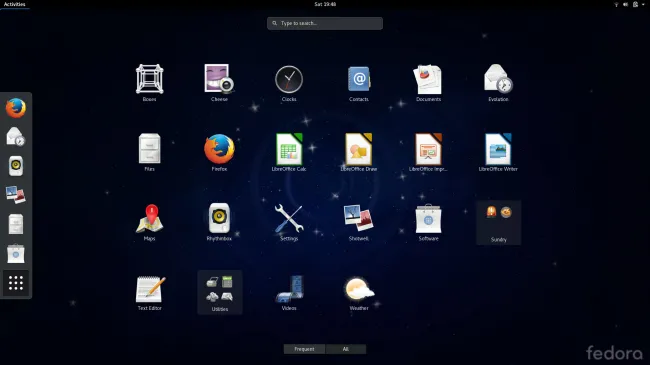
Task: Toggle the Show Applications grid in dock
Action: (x=16, y=283)
